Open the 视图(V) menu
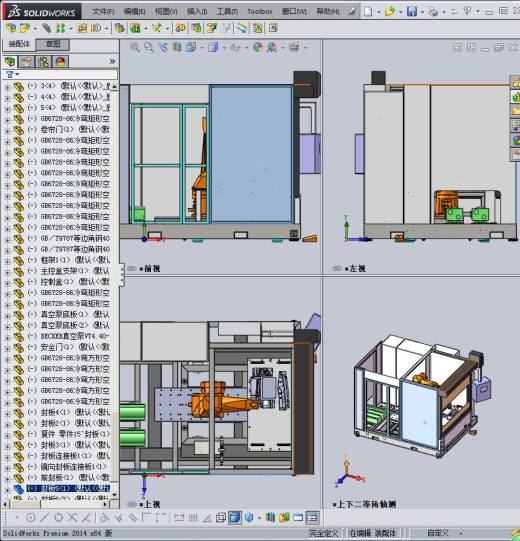The width and height of the screenshot is (520, 541). [166, 11]
